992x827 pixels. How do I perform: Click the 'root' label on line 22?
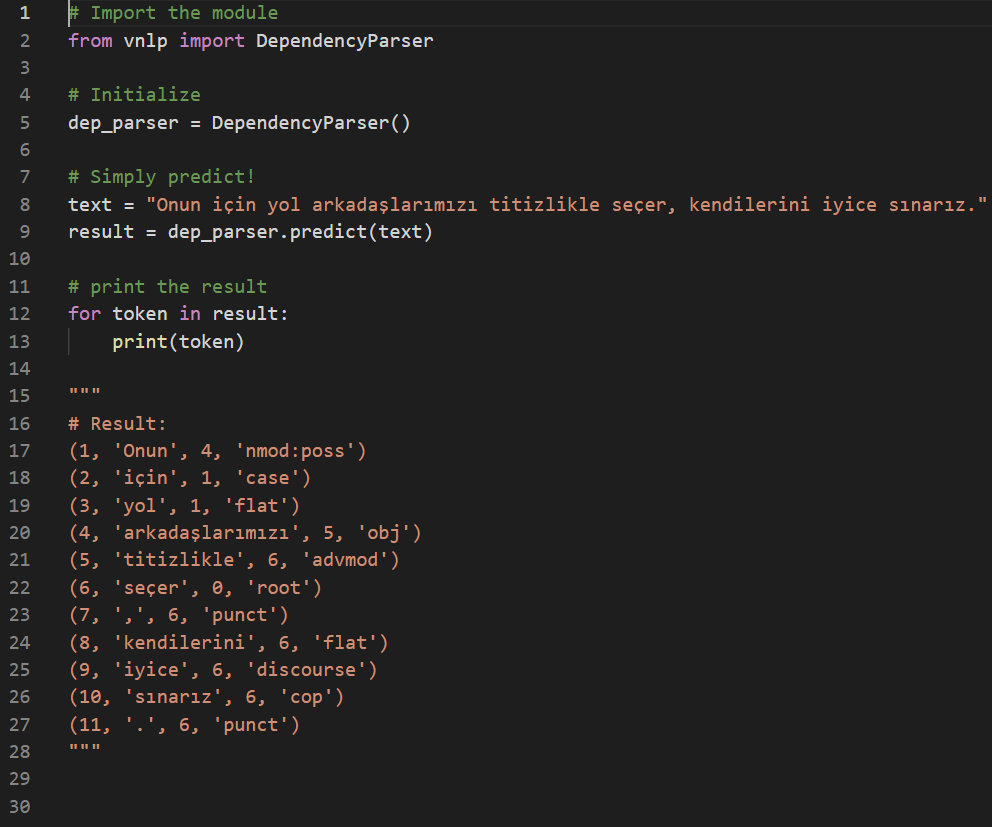click(283, 588)
